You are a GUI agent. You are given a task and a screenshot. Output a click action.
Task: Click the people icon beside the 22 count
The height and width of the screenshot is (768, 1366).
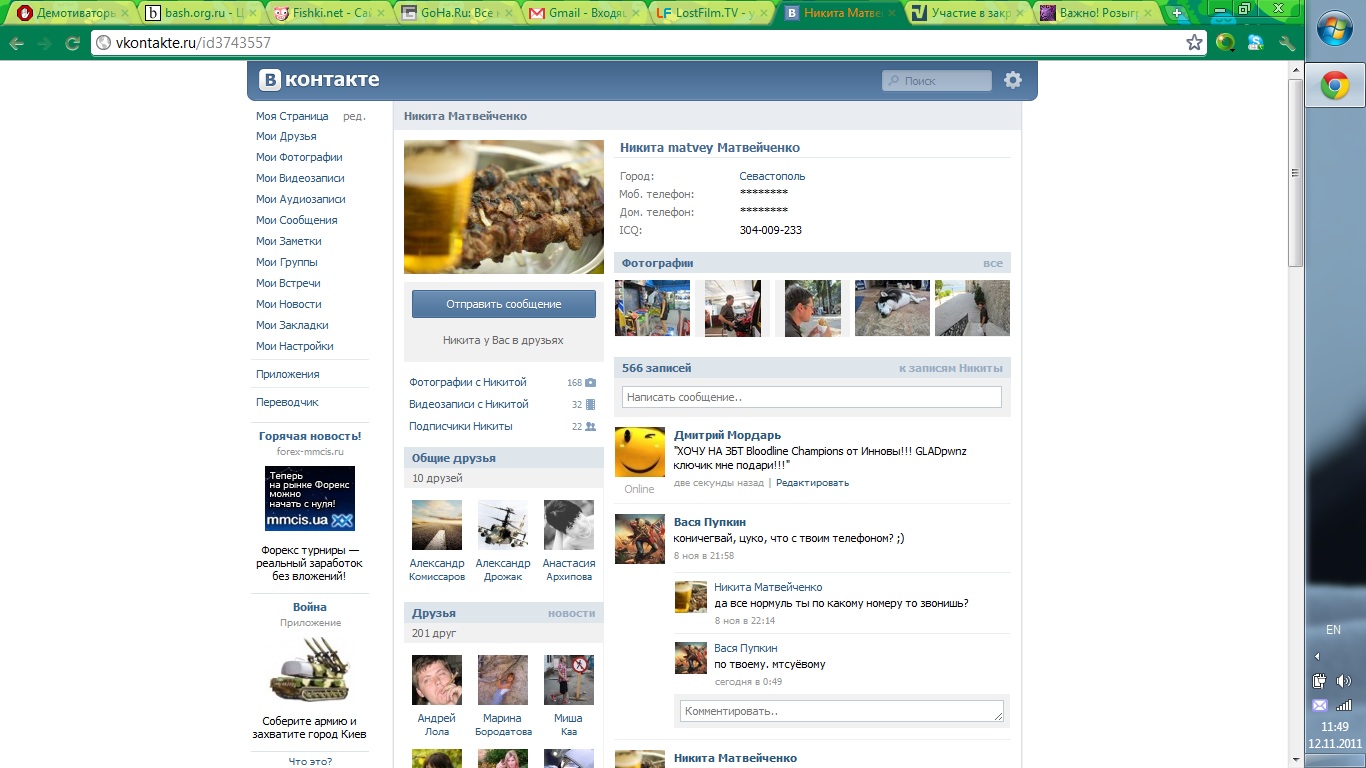(590, 426)
